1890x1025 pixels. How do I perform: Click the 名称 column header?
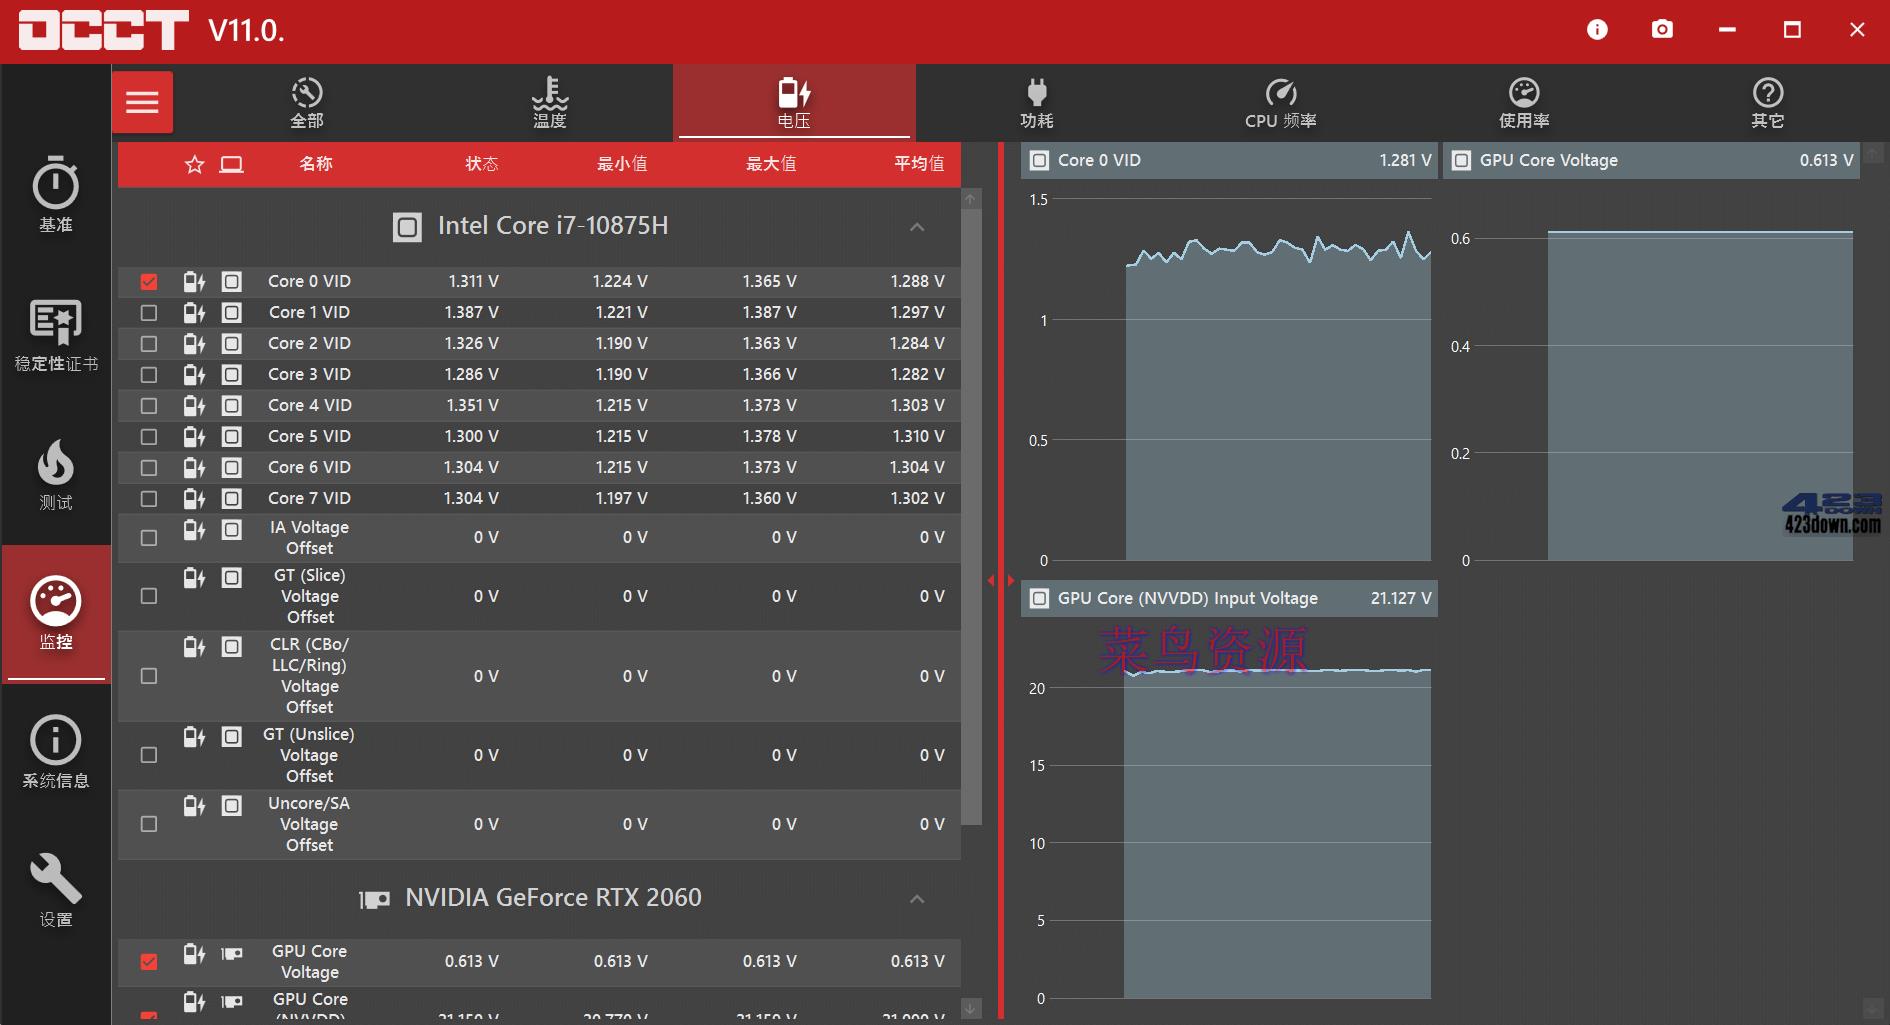(316, 164)
